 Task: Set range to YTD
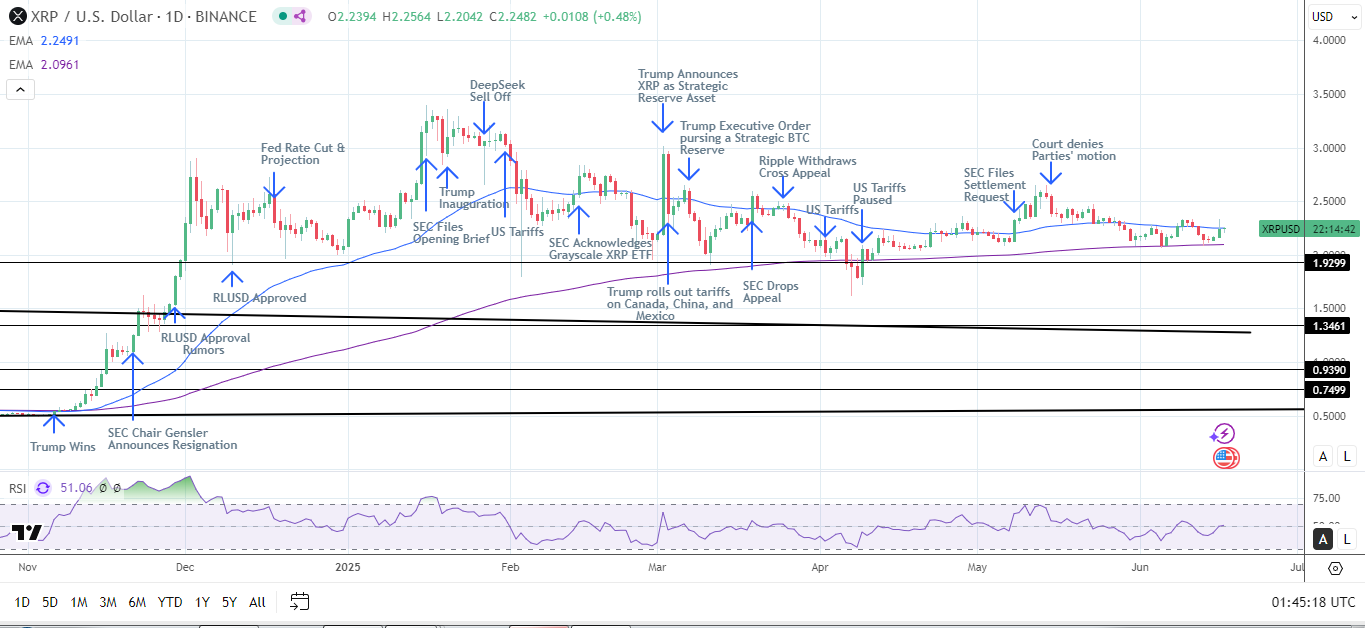click(170, 602)
